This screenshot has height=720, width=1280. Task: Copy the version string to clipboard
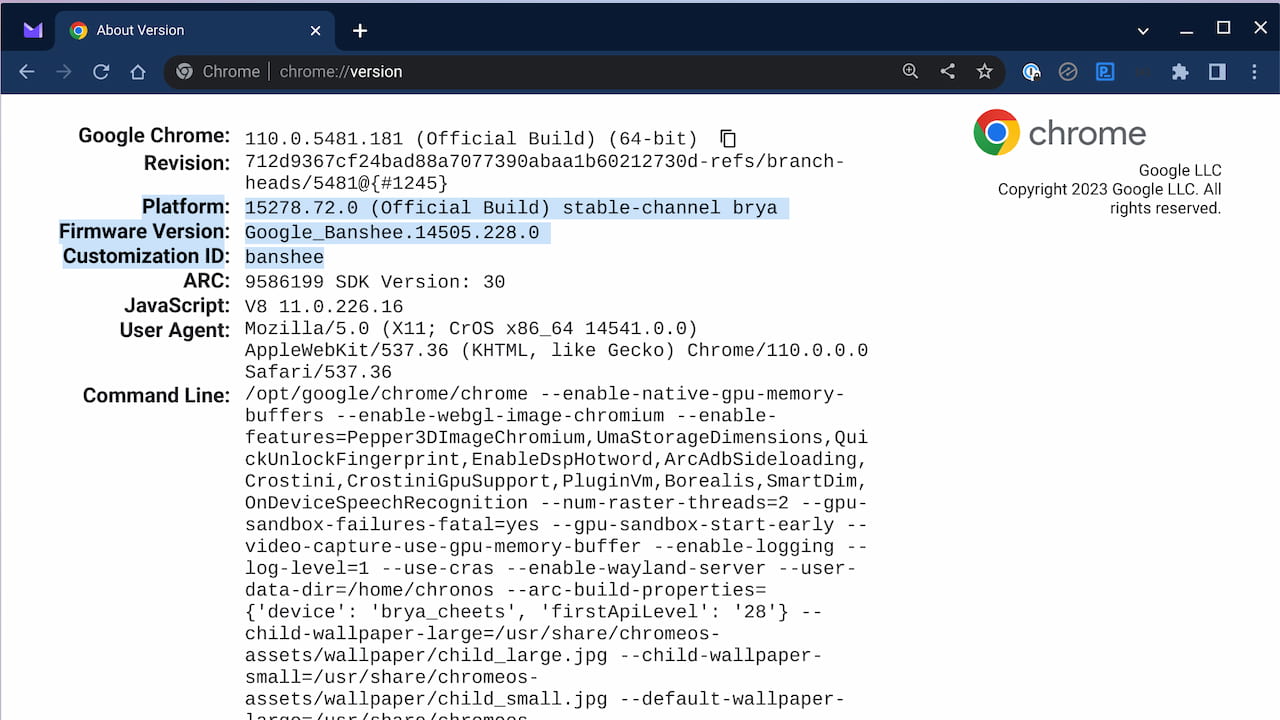pos(728,138)
